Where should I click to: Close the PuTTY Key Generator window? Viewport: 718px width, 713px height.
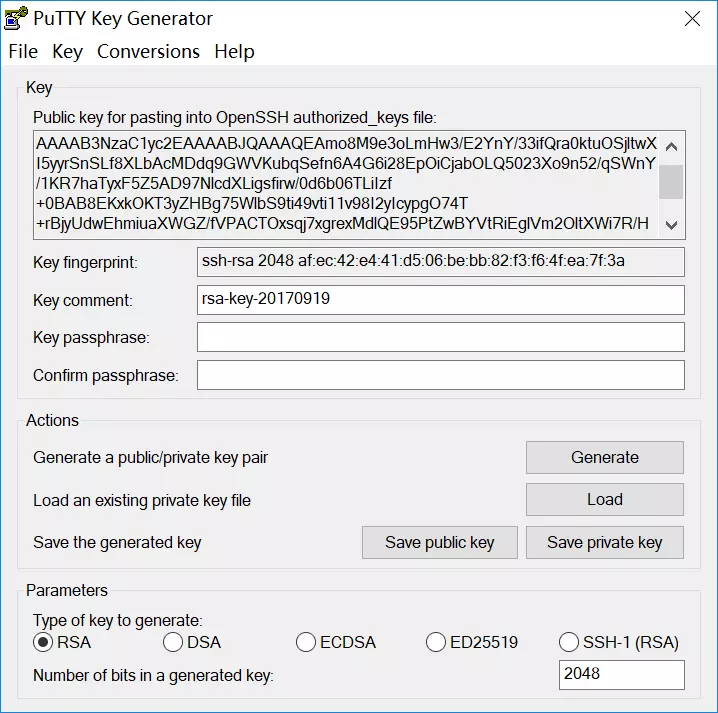click(692, 19)
